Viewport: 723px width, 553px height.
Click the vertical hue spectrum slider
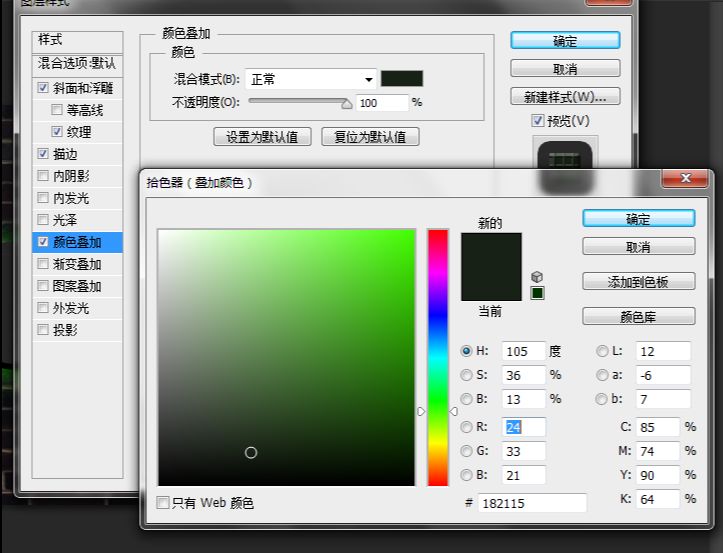[x=438, y=357]
